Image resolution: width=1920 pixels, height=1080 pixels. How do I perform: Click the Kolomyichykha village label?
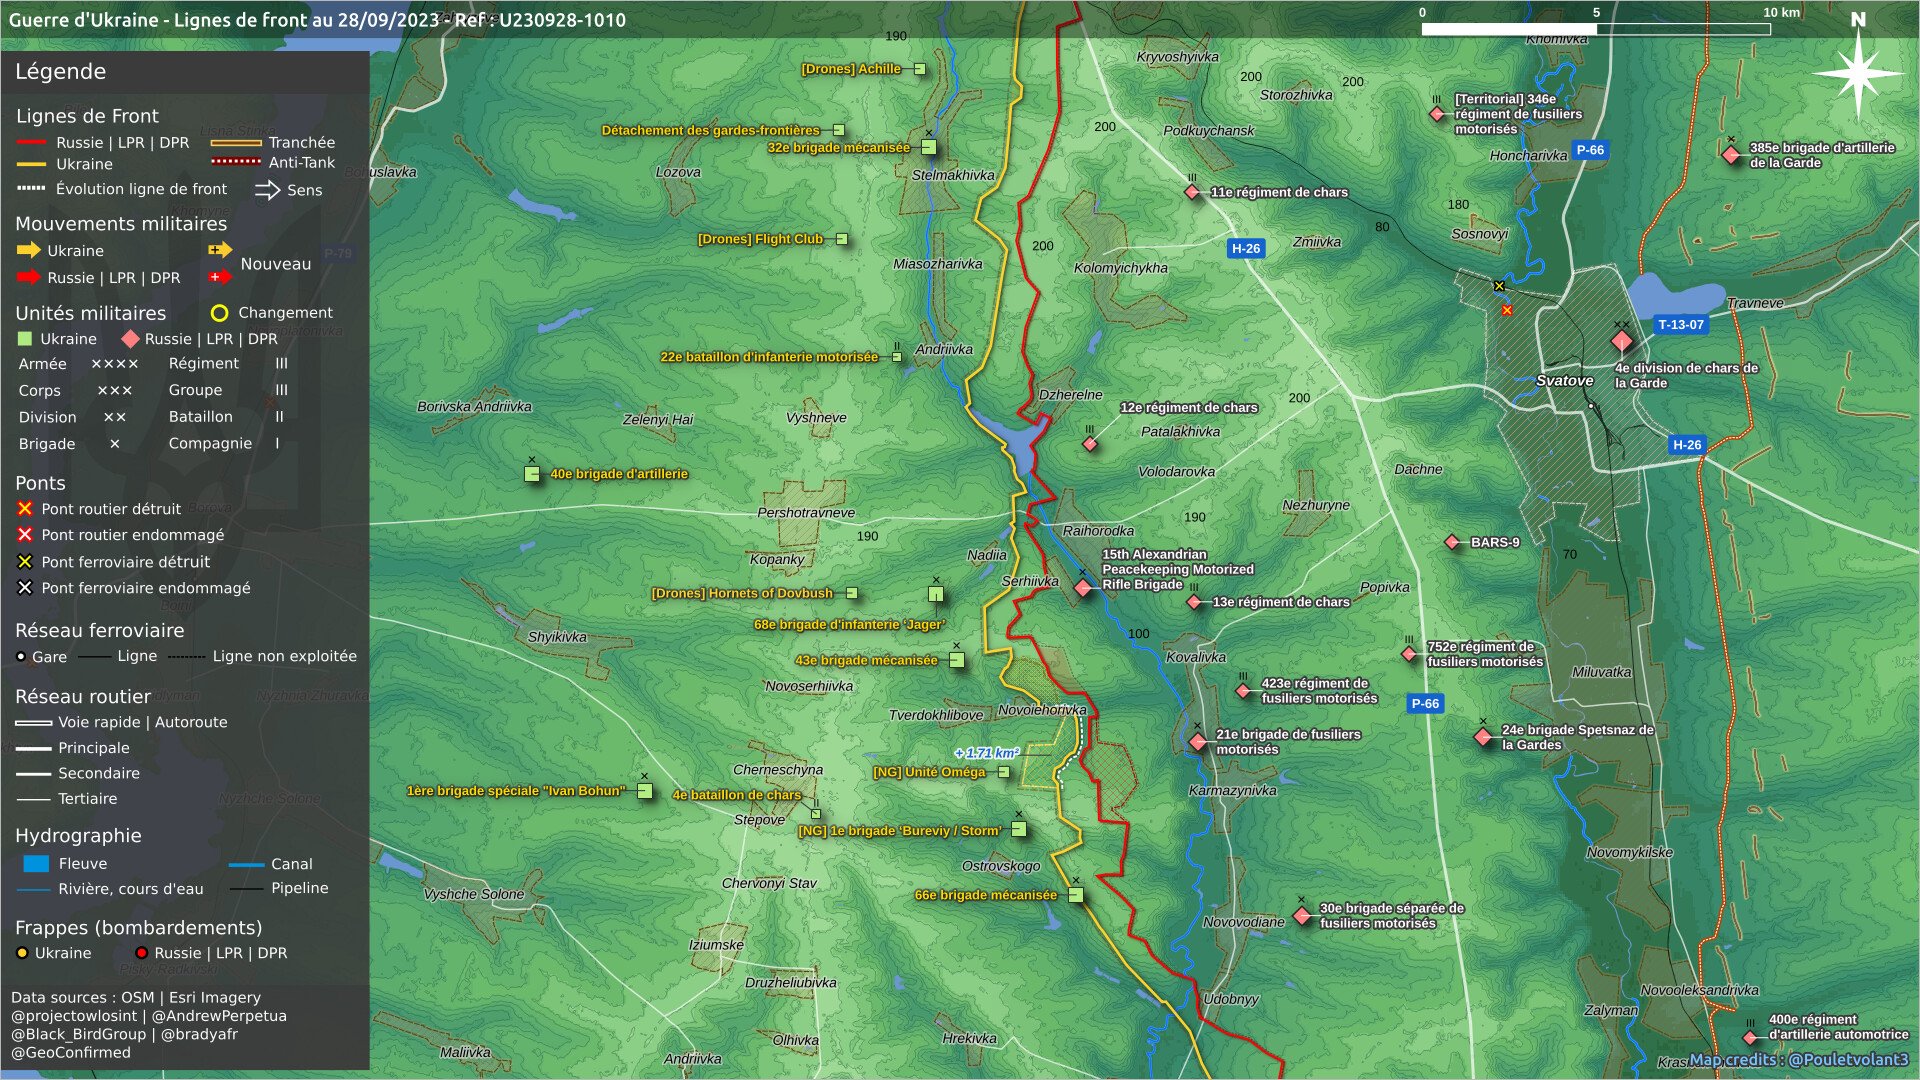pos(1120,268)
